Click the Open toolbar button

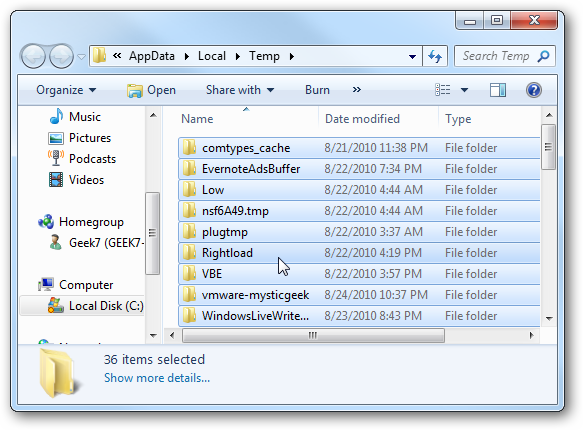[151, 90]
